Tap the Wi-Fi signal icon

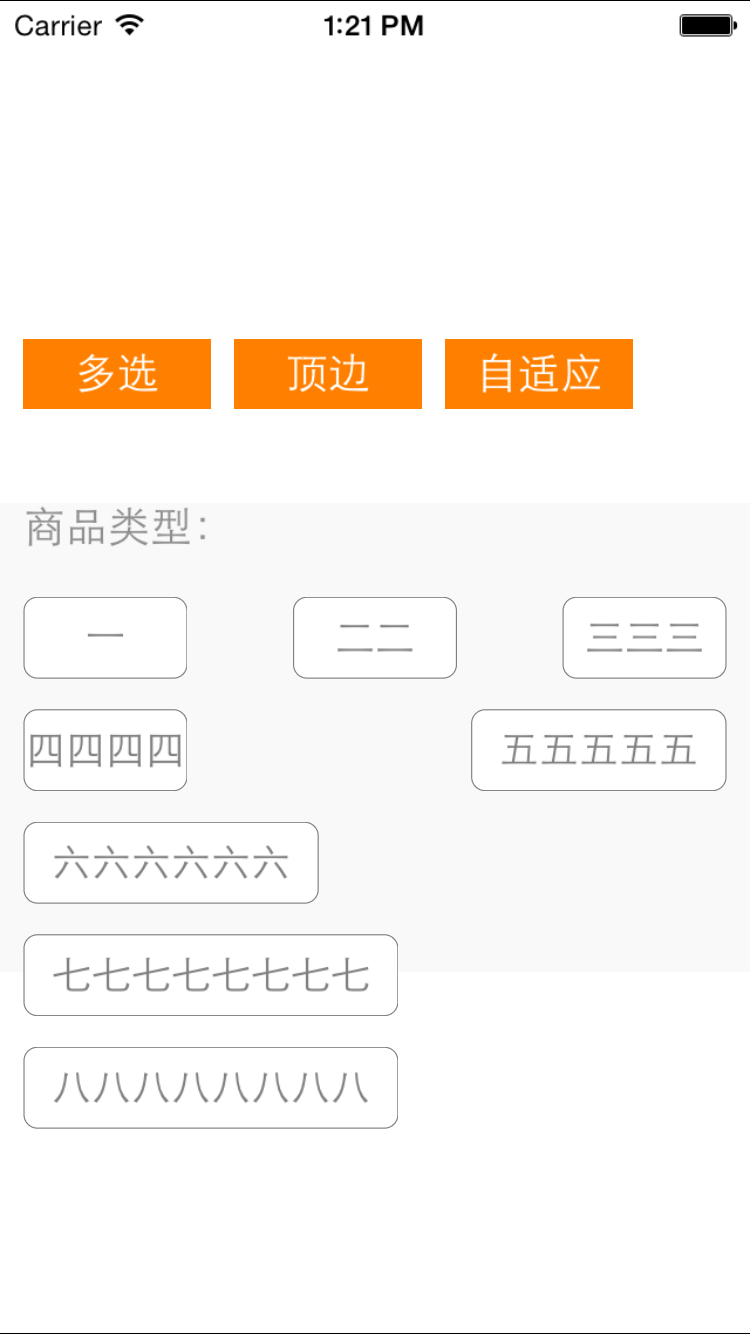coord(130,25)
